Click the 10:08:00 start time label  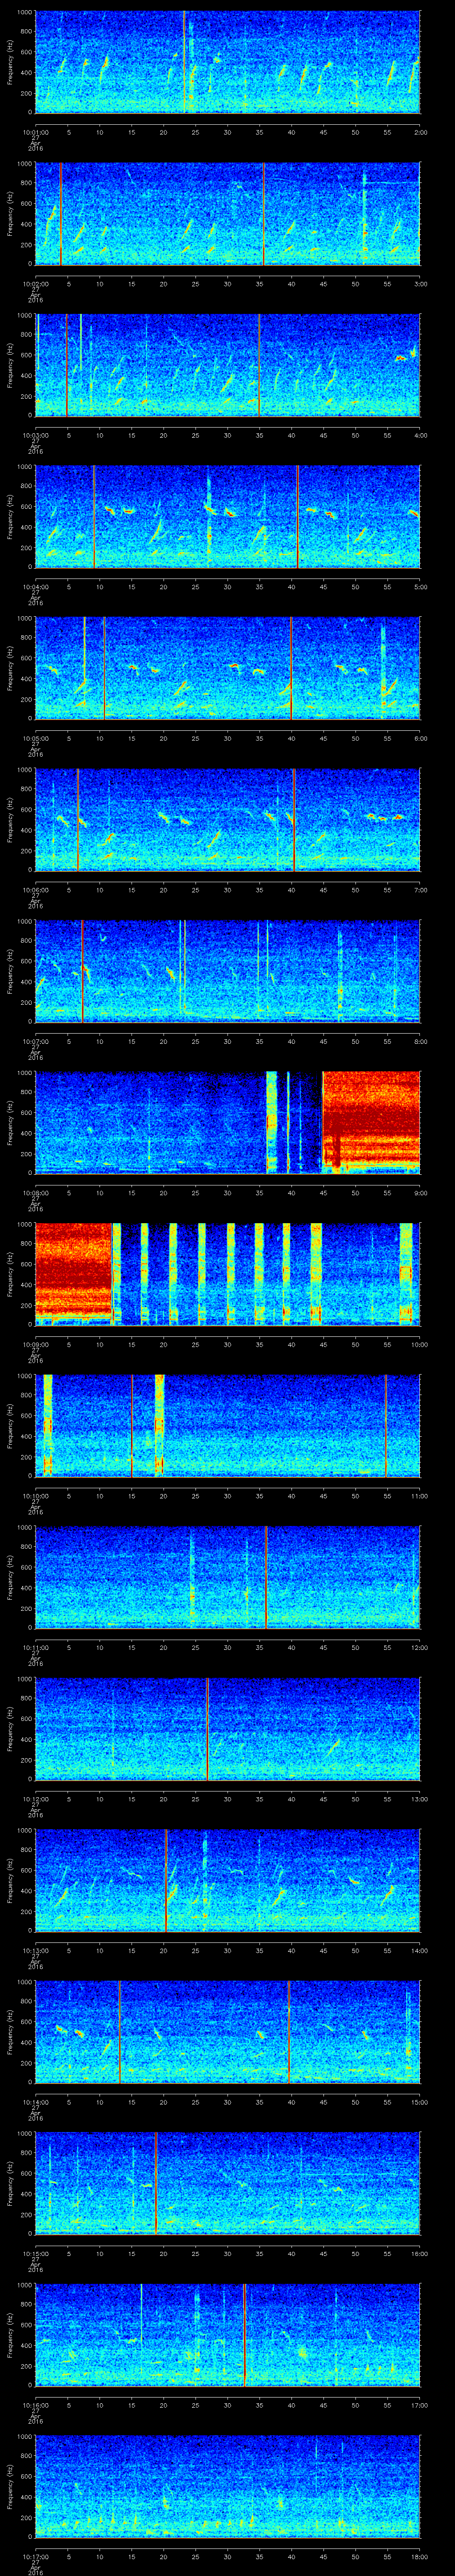(x=35, y=1193)
